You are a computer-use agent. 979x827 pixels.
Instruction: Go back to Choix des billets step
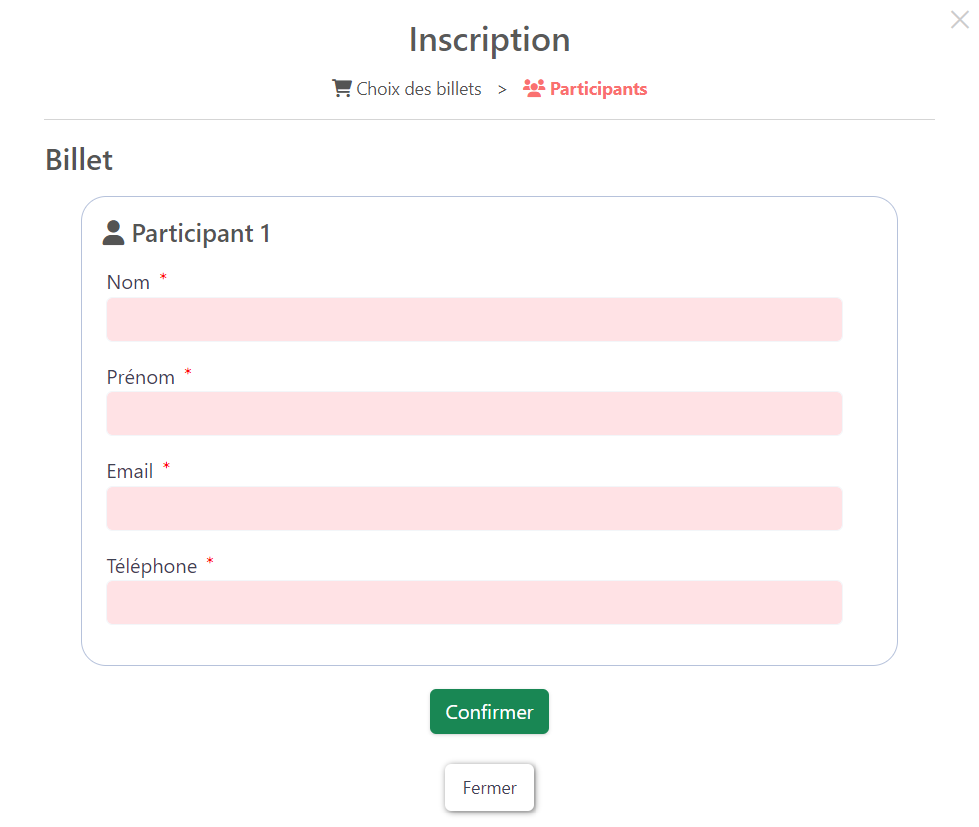pos(419,89)
